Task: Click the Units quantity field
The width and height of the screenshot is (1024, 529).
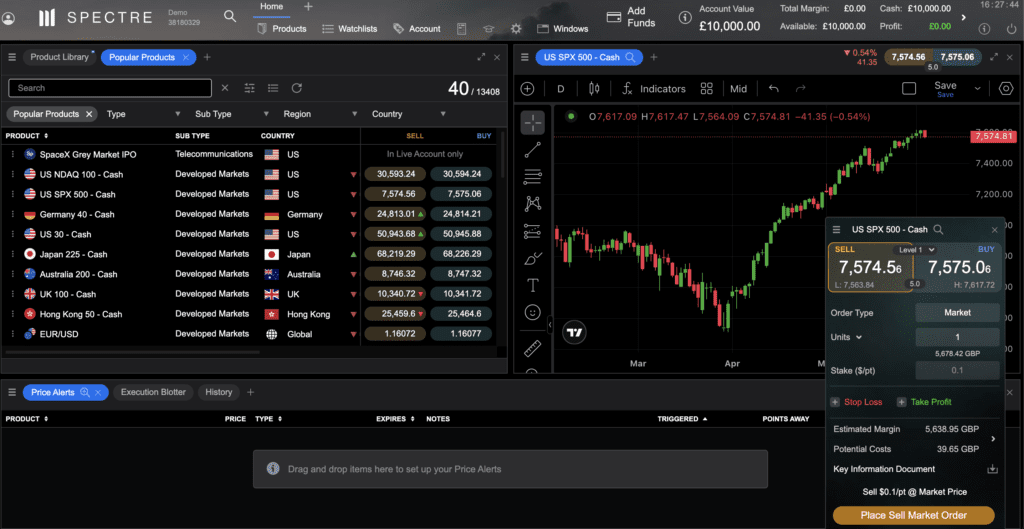Action: pyautogui.click(x=957, y=337)
